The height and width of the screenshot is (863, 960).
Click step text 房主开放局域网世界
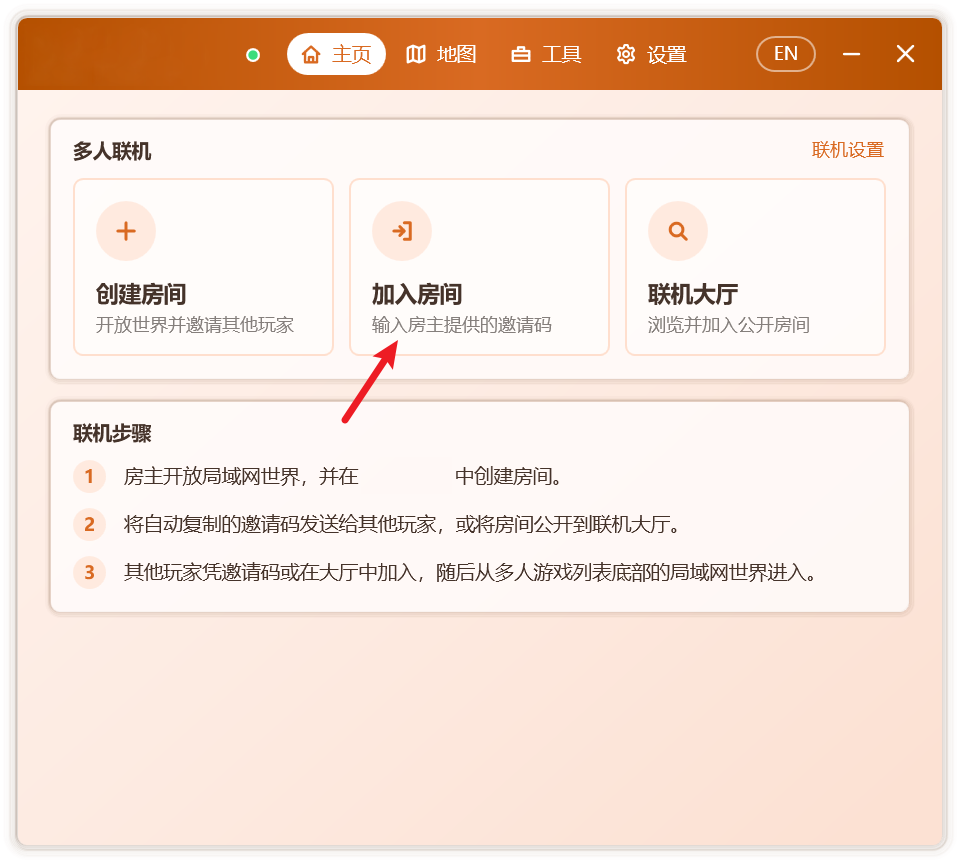pos(212,476)
